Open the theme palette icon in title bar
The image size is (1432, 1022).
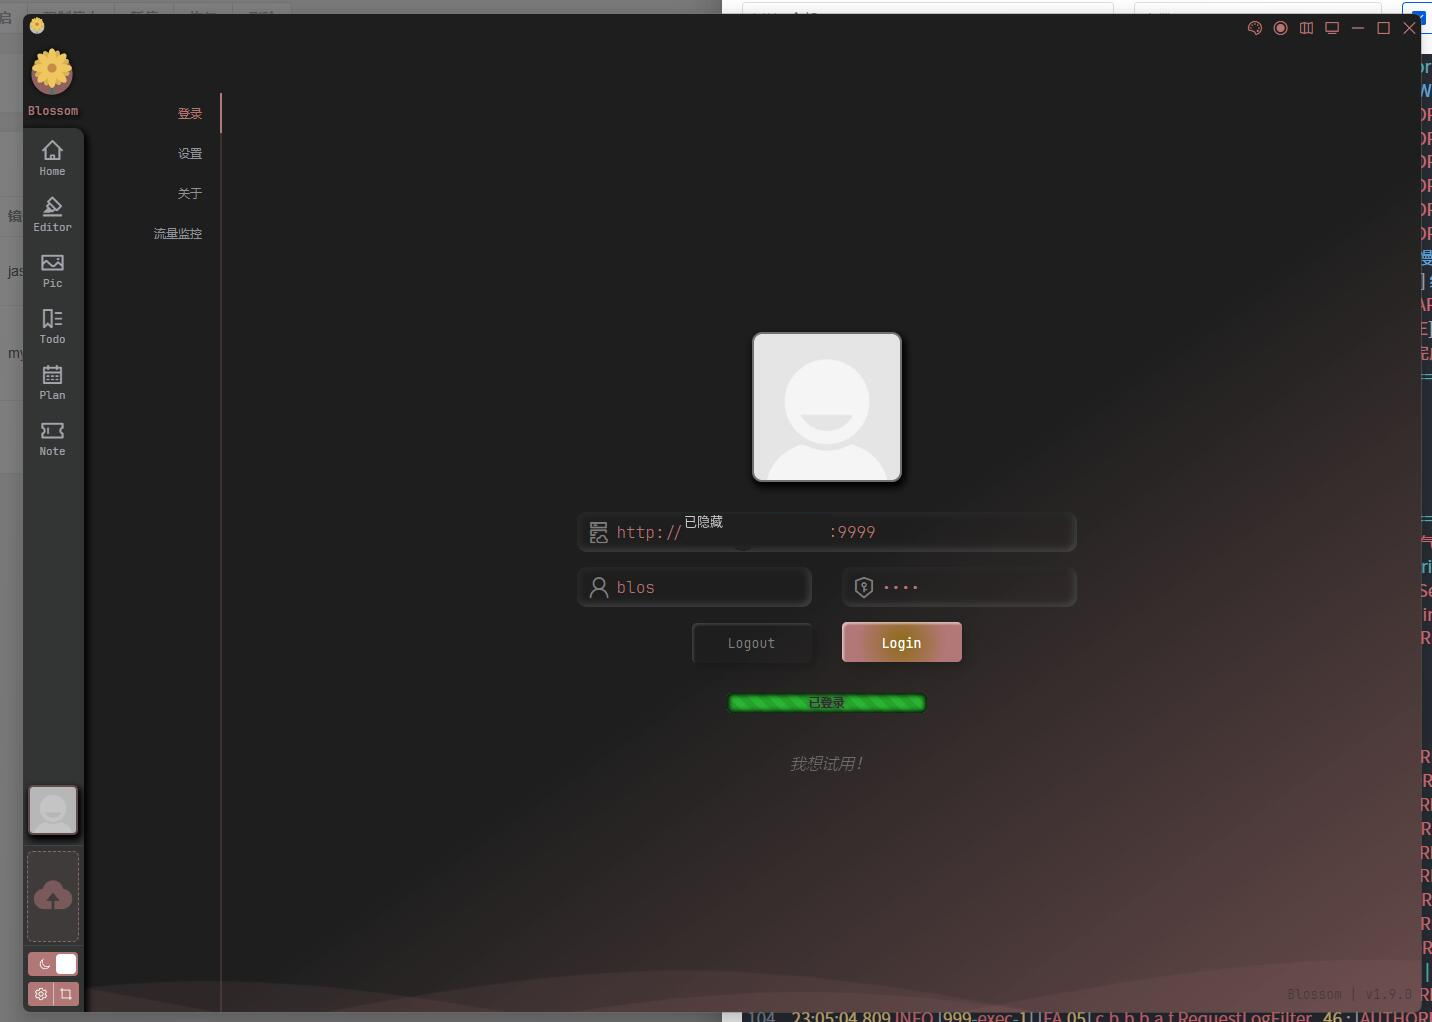pos(1254,28)
